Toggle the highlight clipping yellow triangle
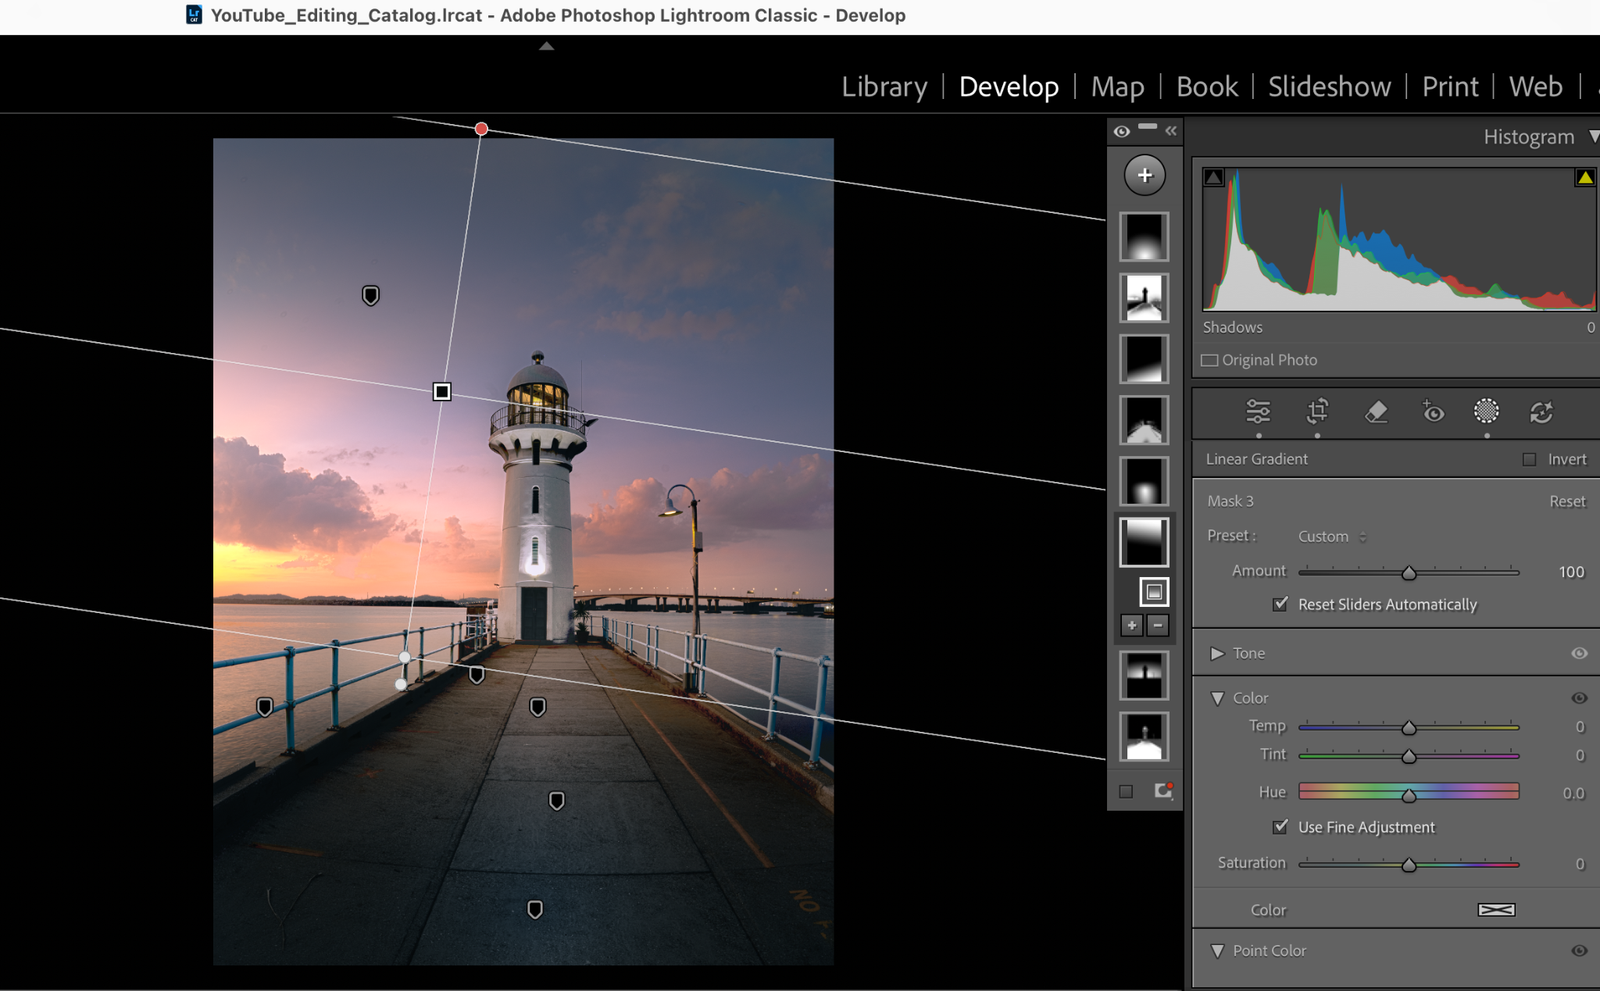 point(1584,178)
